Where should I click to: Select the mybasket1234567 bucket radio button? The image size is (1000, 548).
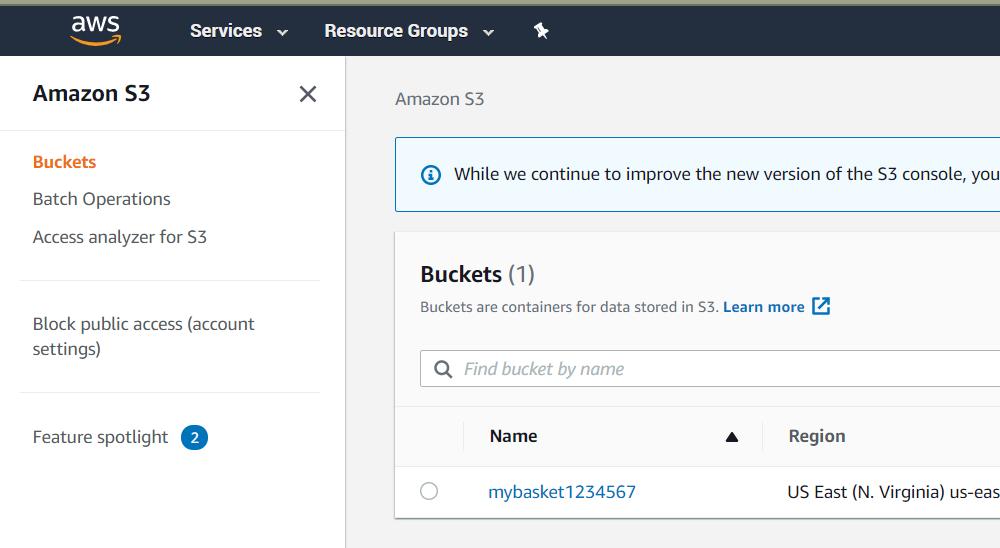click(429, 491)
